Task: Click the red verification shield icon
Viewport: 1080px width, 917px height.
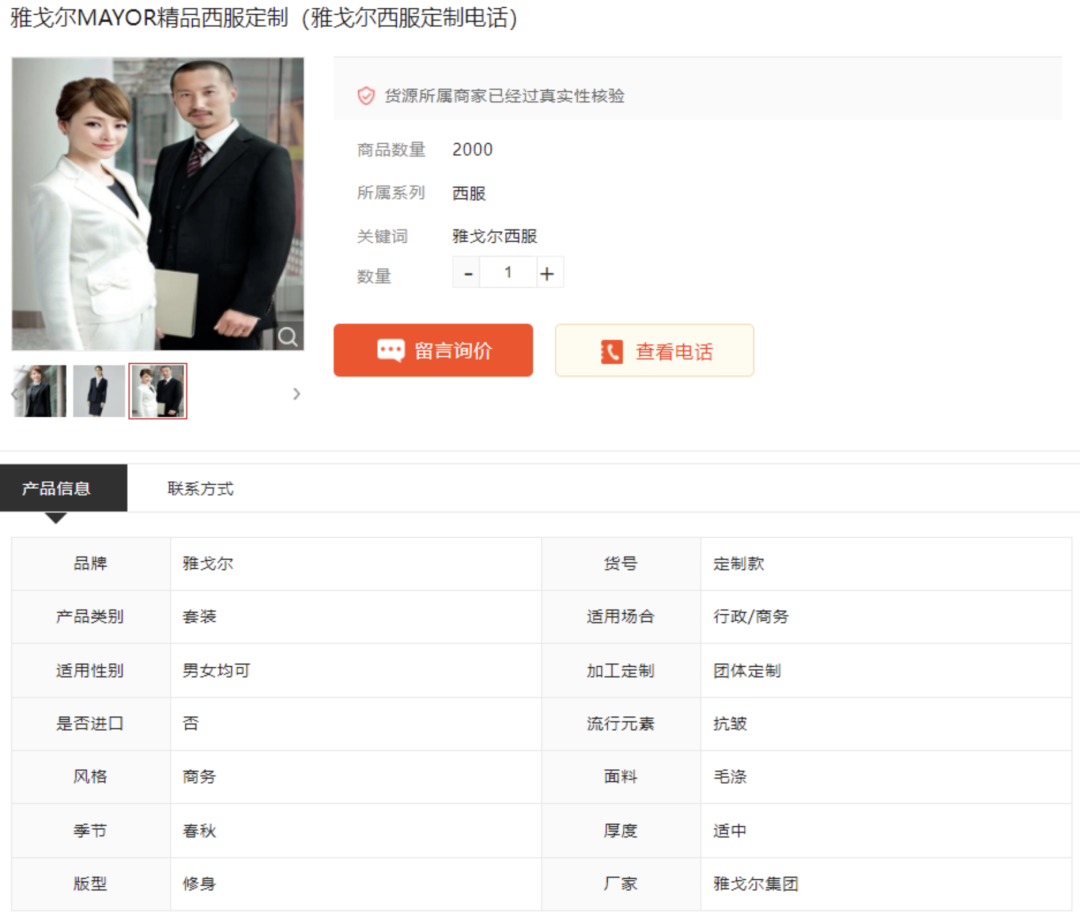Action: point(366,97)
